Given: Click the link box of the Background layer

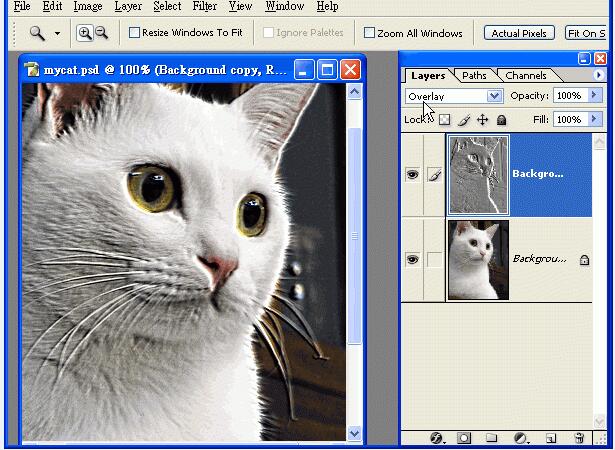Looking at the screenshot, I should (435, 259).
